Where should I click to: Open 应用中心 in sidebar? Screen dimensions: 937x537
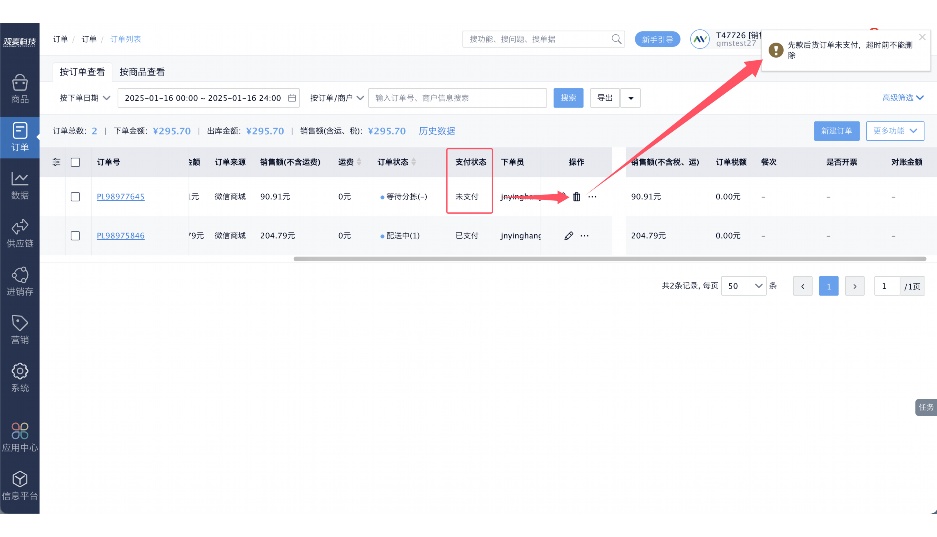[20, 437]
